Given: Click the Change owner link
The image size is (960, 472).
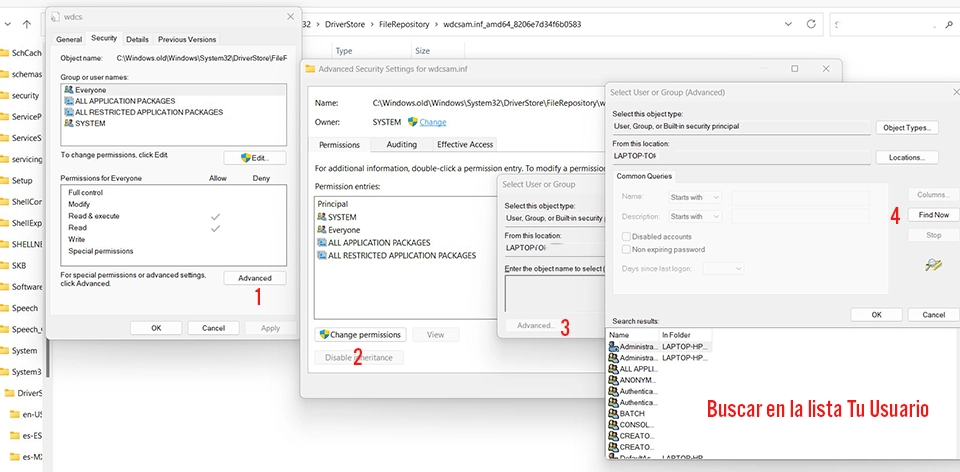Looking at the screenshot, I should [x=427, y=122].
